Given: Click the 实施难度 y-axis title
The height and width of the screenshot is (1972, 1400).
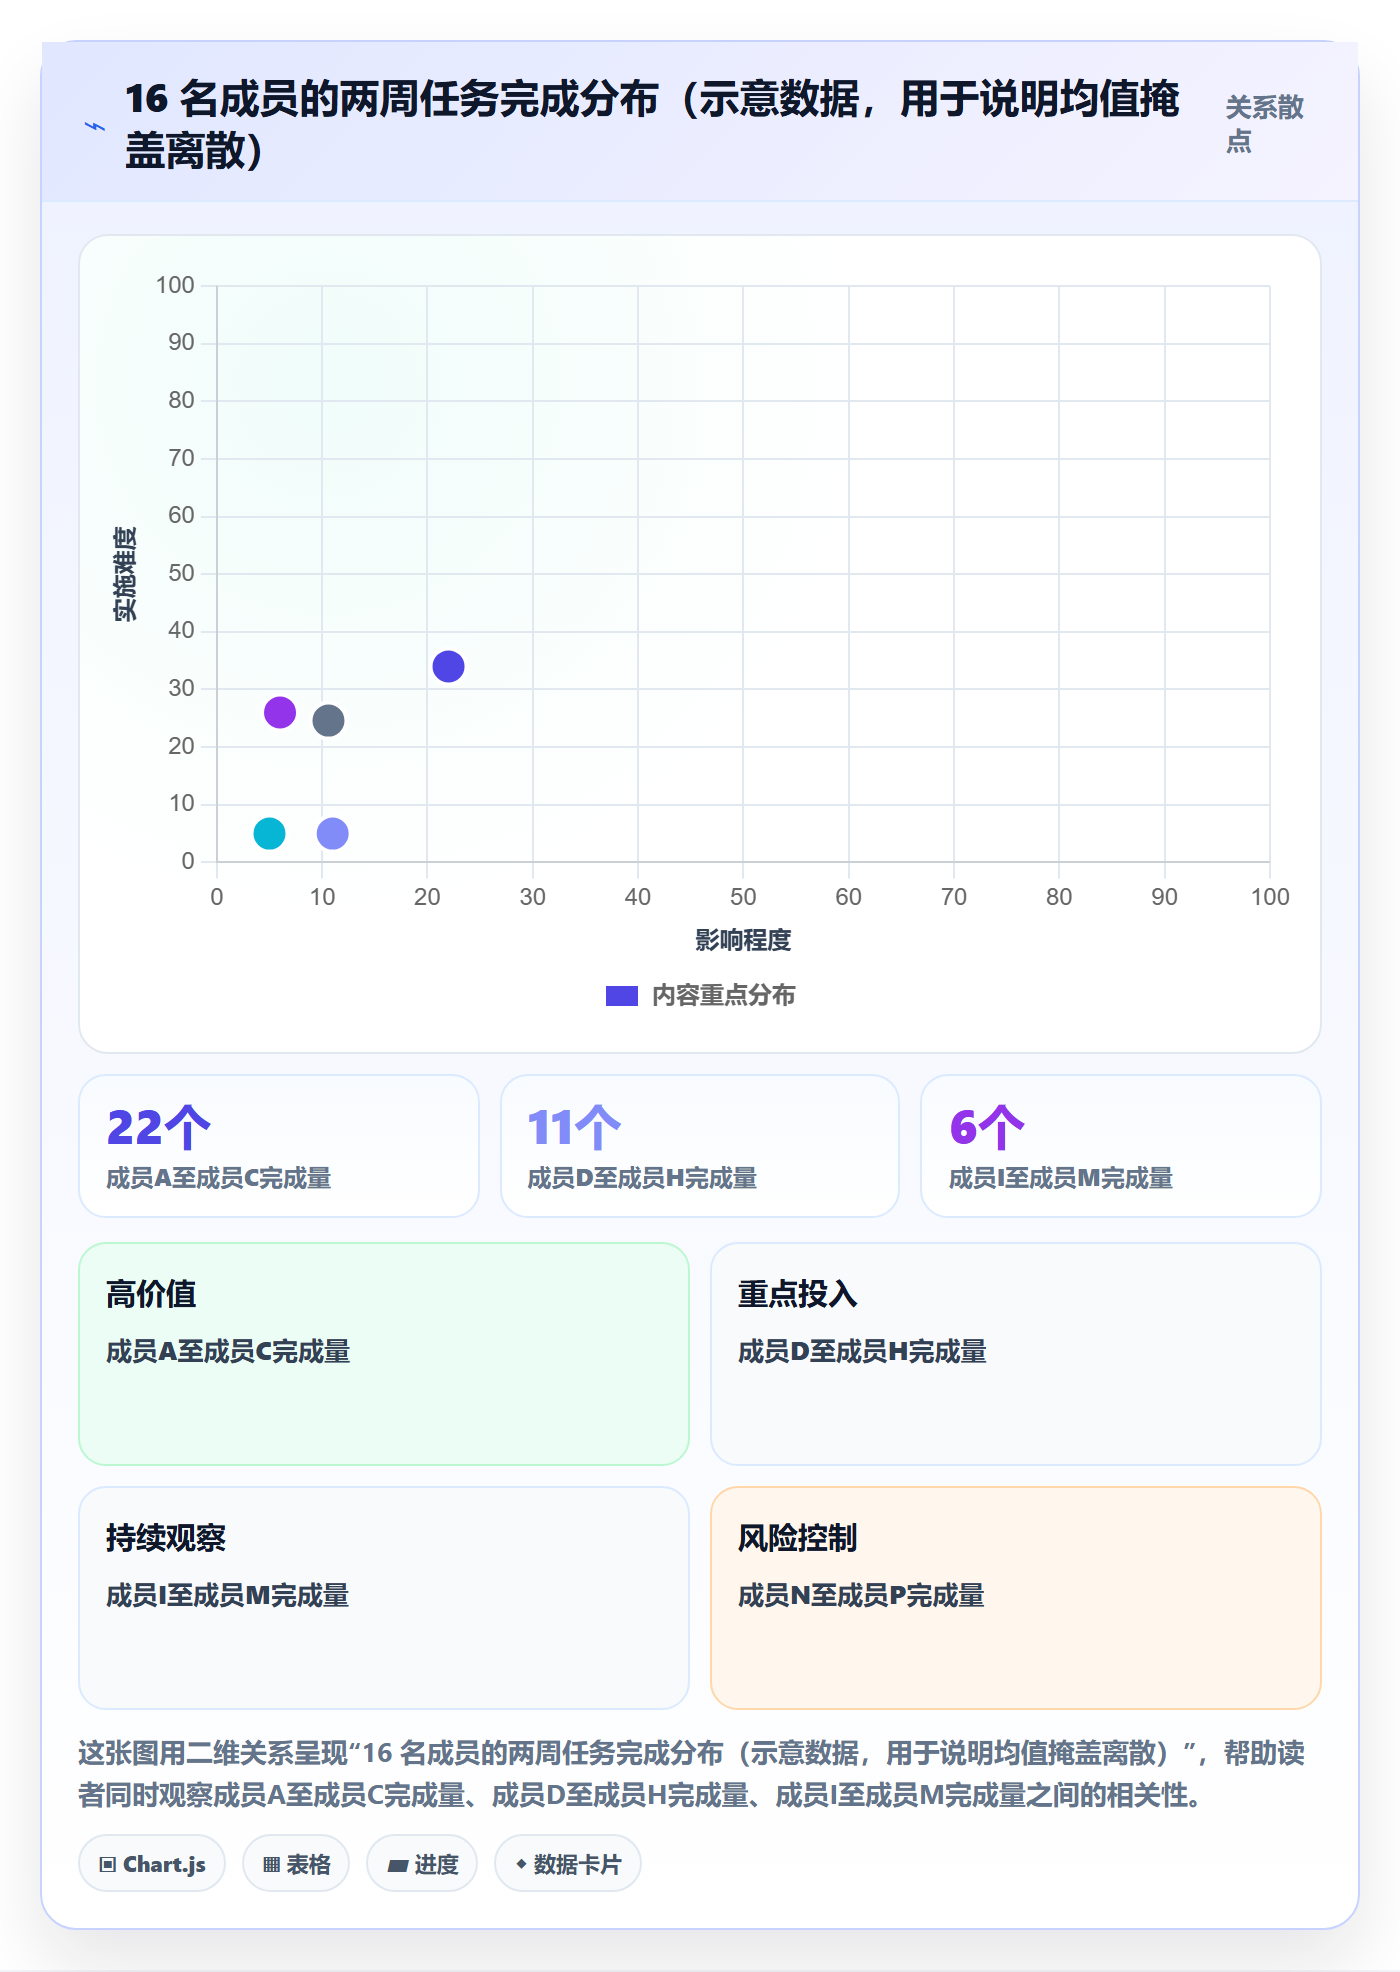Looking at the screenshot, I should click(x=126, y=574).
